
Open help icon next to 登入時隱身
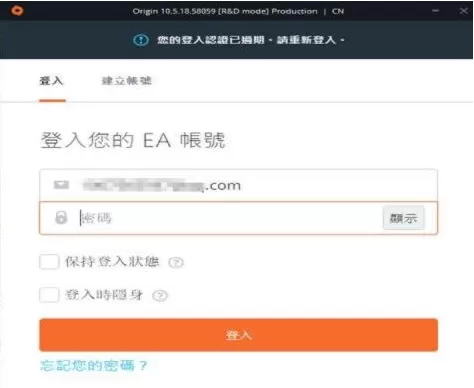point(160,295)
